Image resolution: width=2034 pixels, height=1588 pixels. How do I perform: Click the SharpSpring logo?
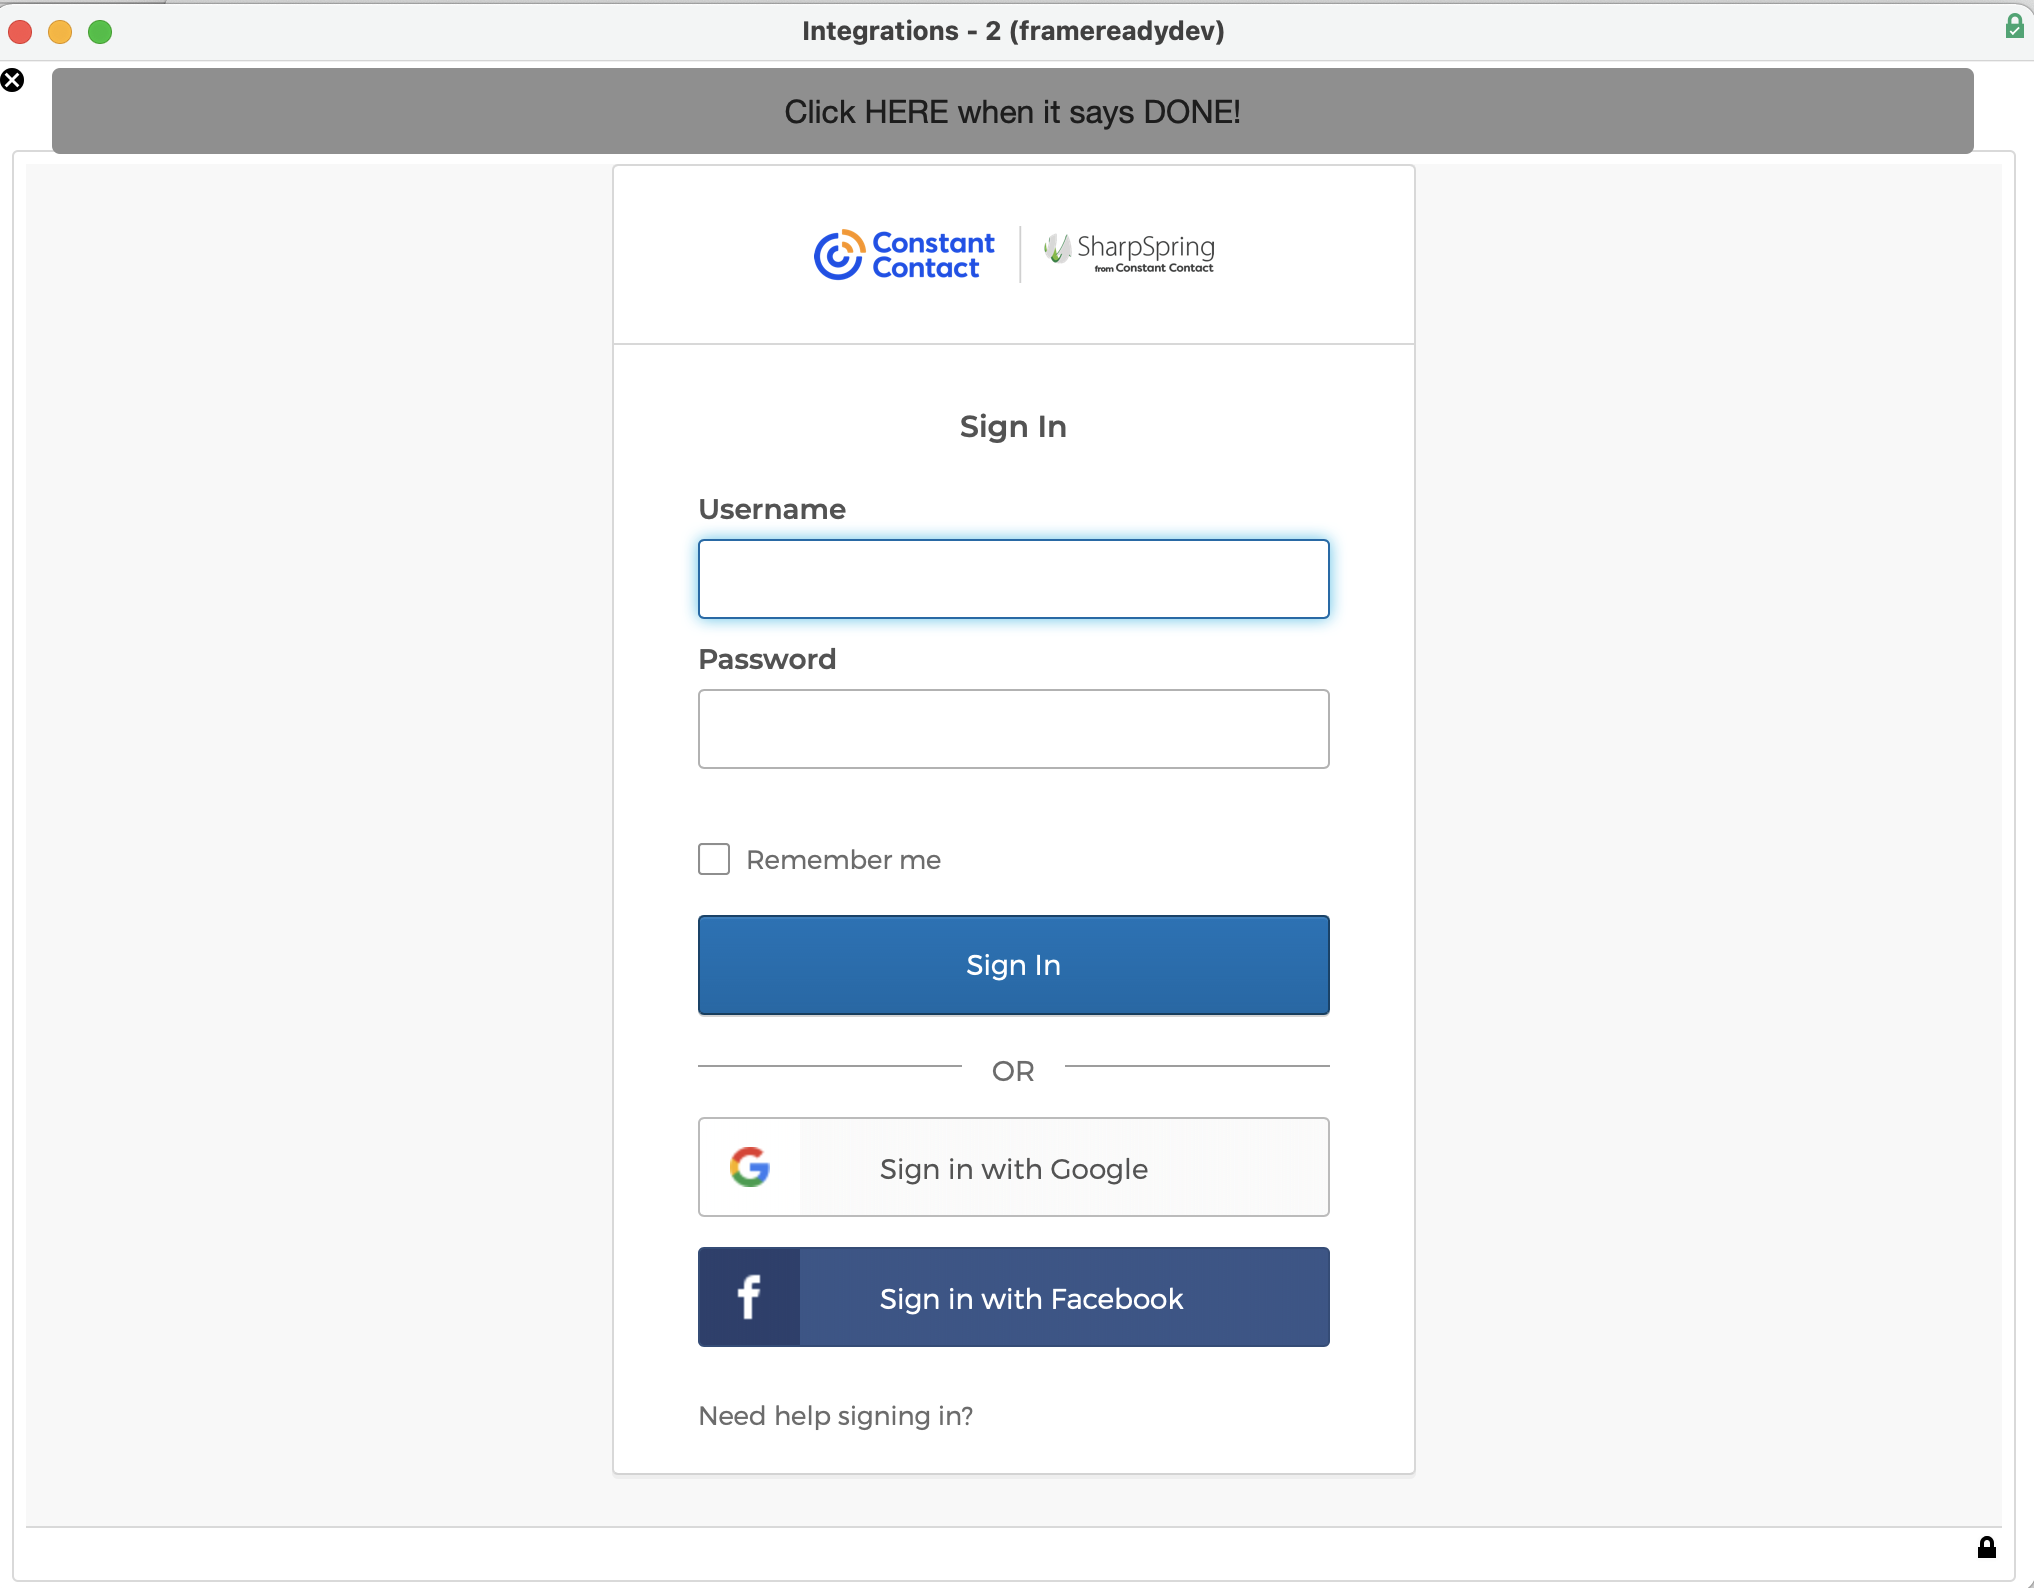(x=1129, y=253)
